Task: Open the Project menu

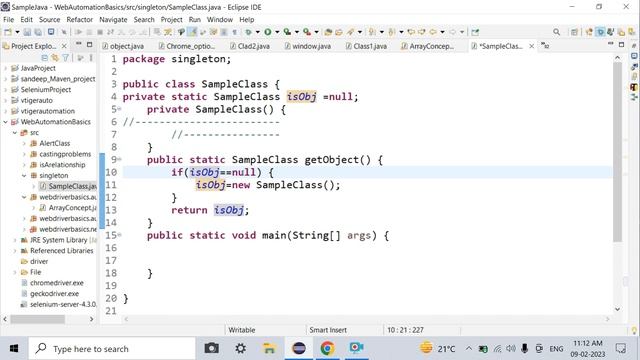Action: coord(171,20)
